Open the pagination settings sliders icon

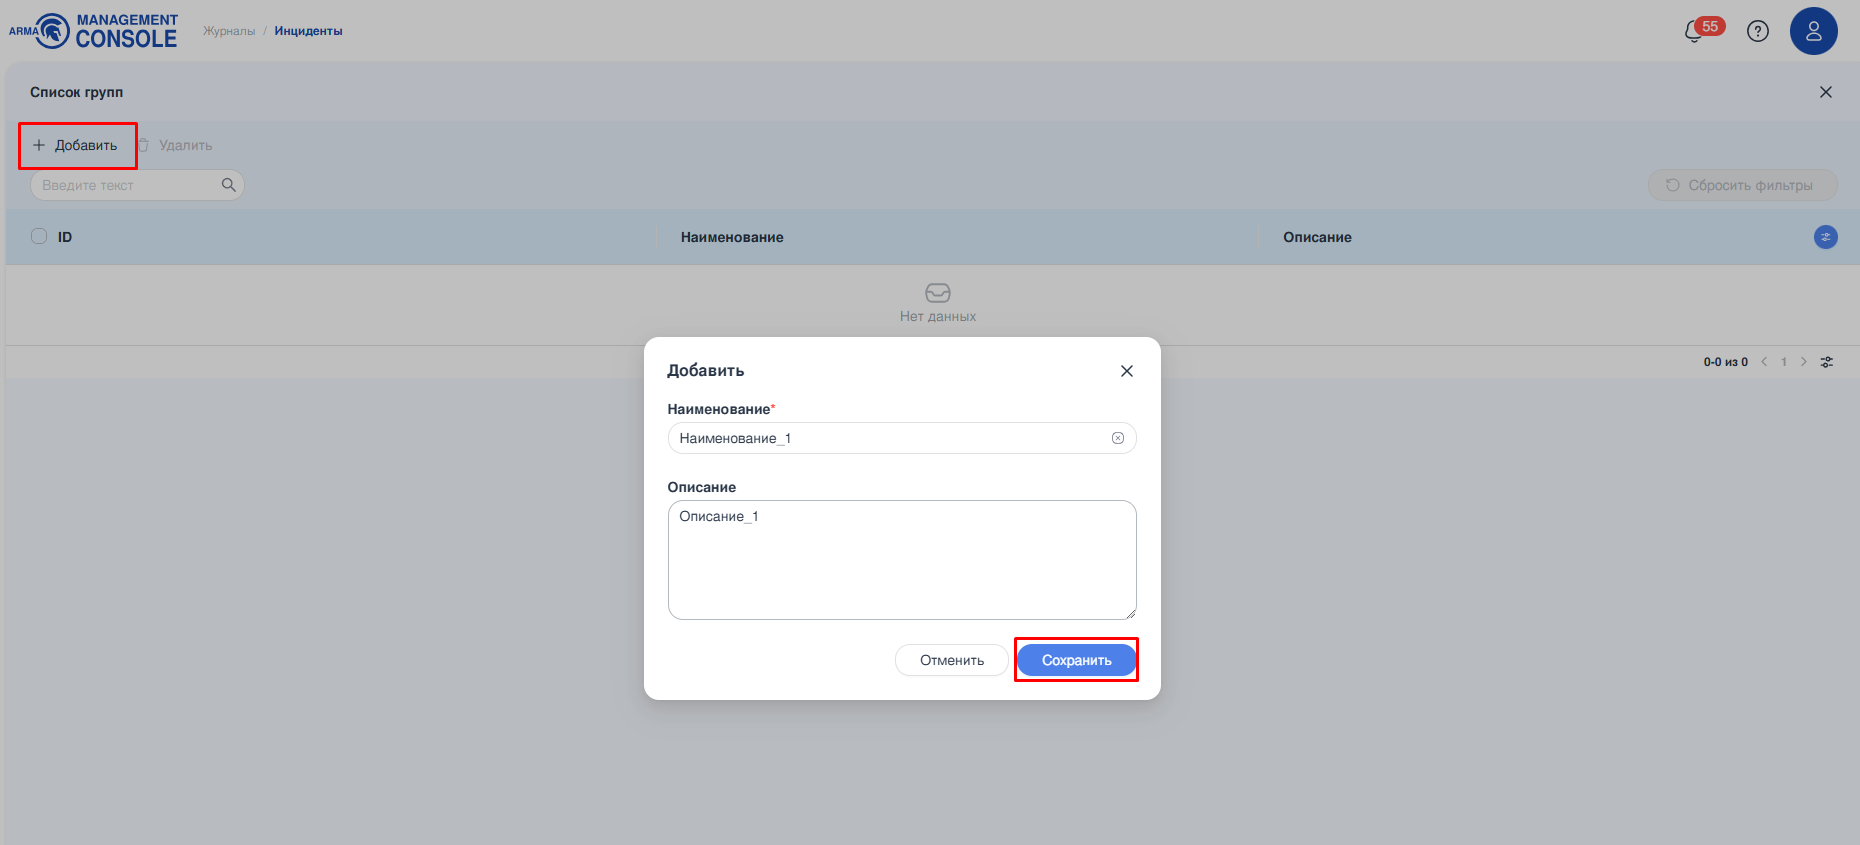point(1827,362)
